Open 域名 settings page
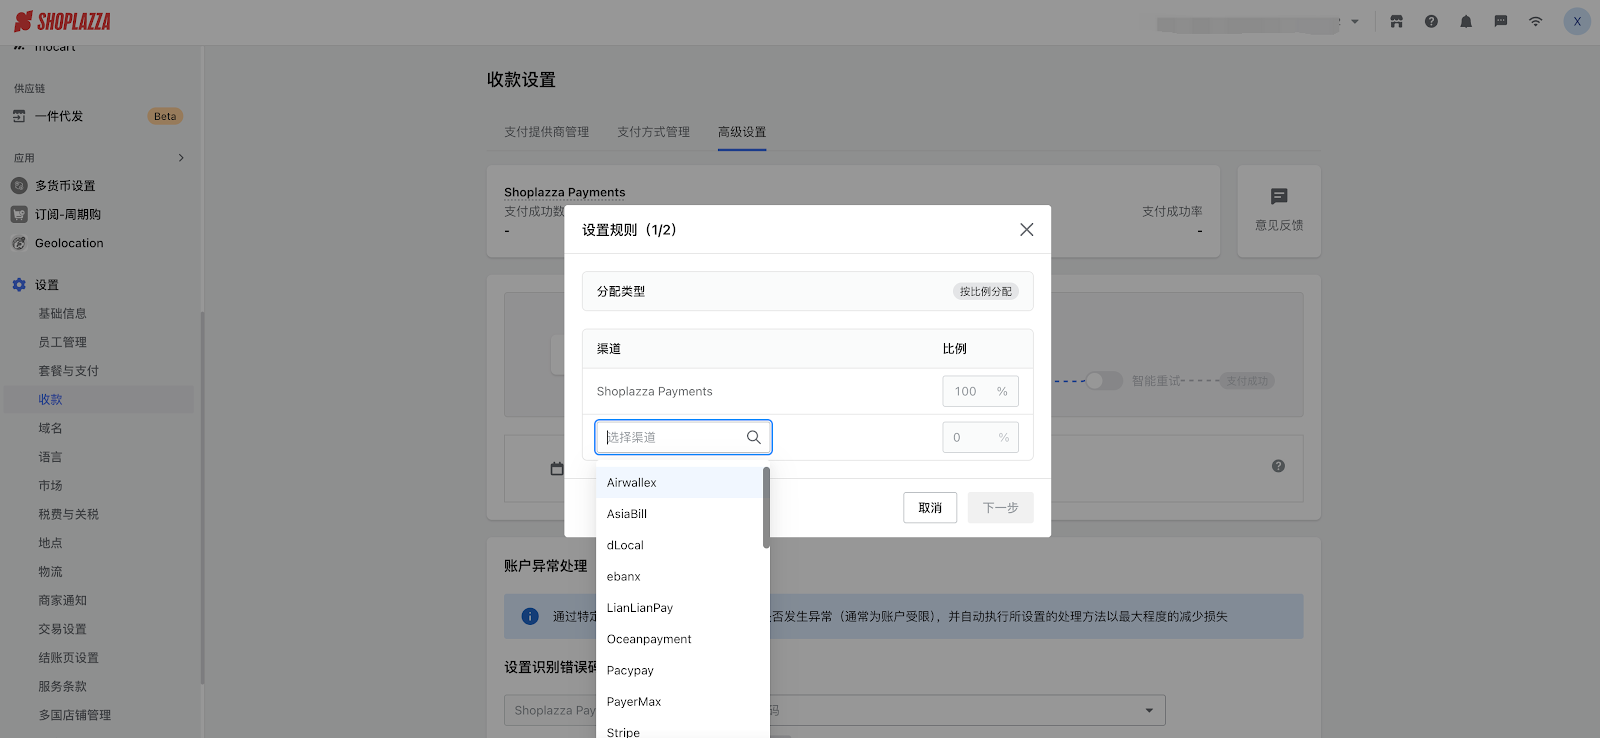The image size is (1600, 738). tap(50, 428)
